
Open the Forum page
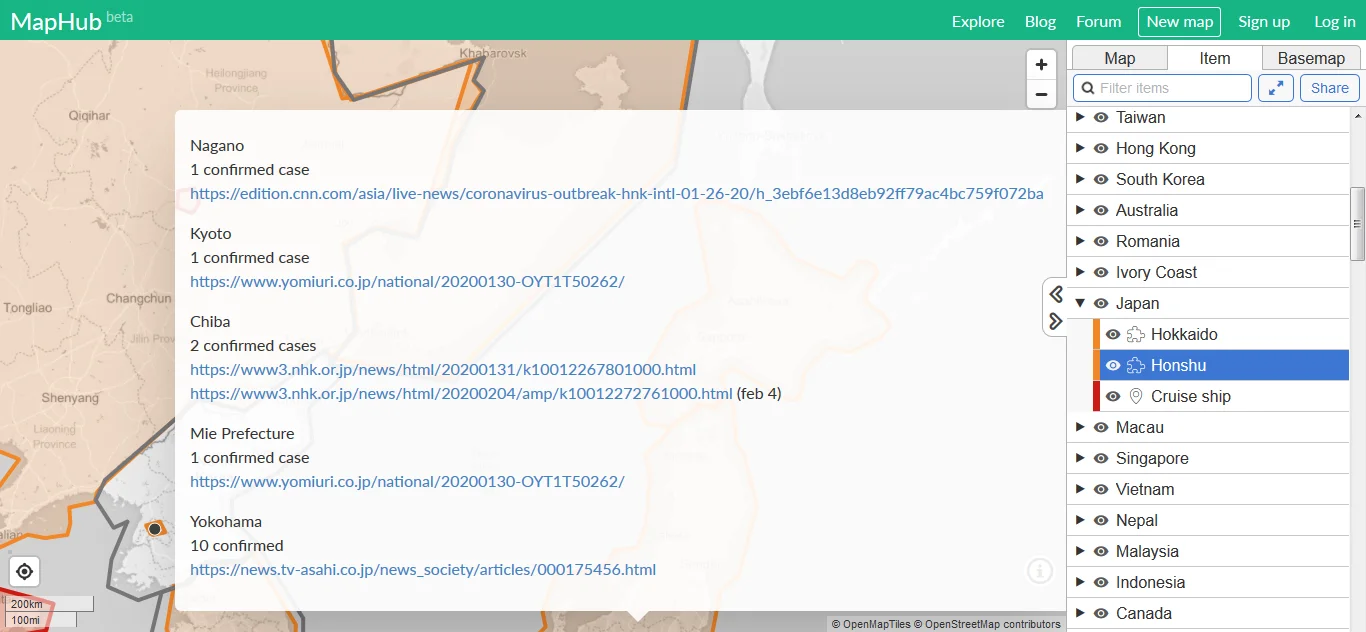coord(1098,21)
